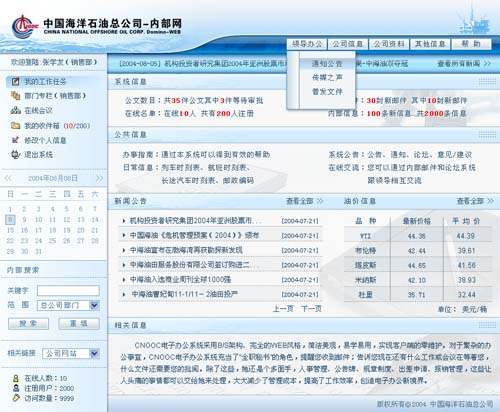This screenshot has width=500, height=412.
Task: Click the 修改个人信息 edit icon
Action: [15, 140]
